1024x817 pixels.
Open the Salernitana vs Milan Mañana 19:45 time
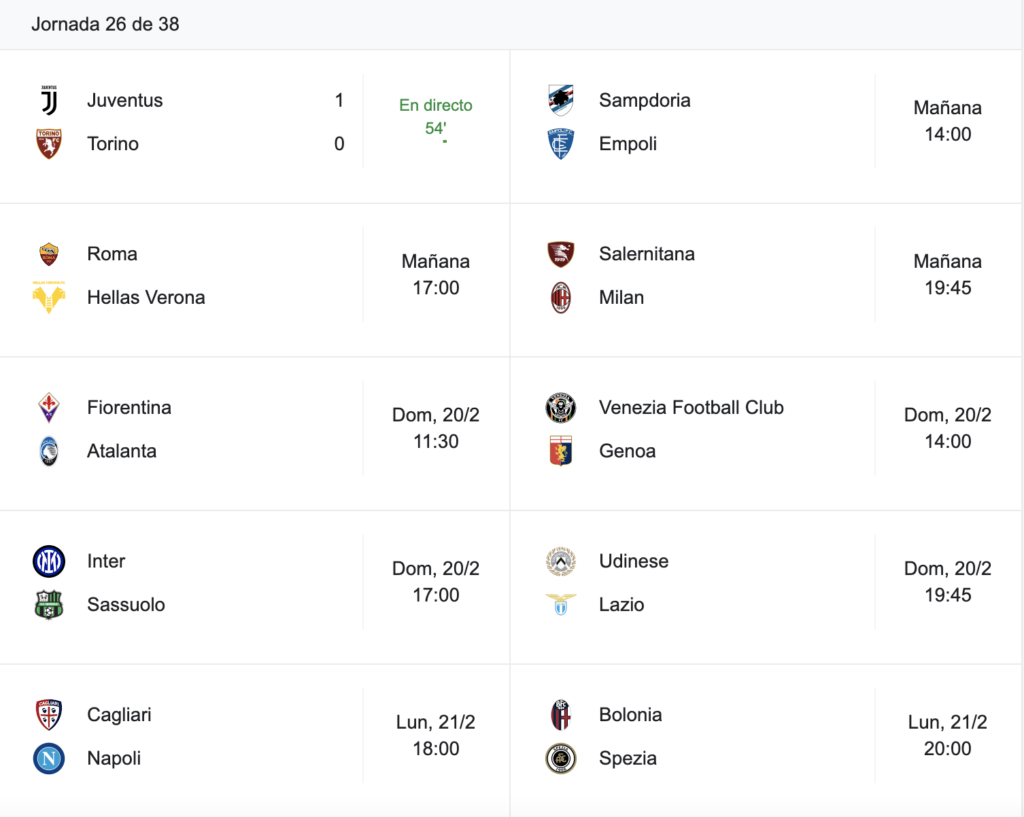948,274
